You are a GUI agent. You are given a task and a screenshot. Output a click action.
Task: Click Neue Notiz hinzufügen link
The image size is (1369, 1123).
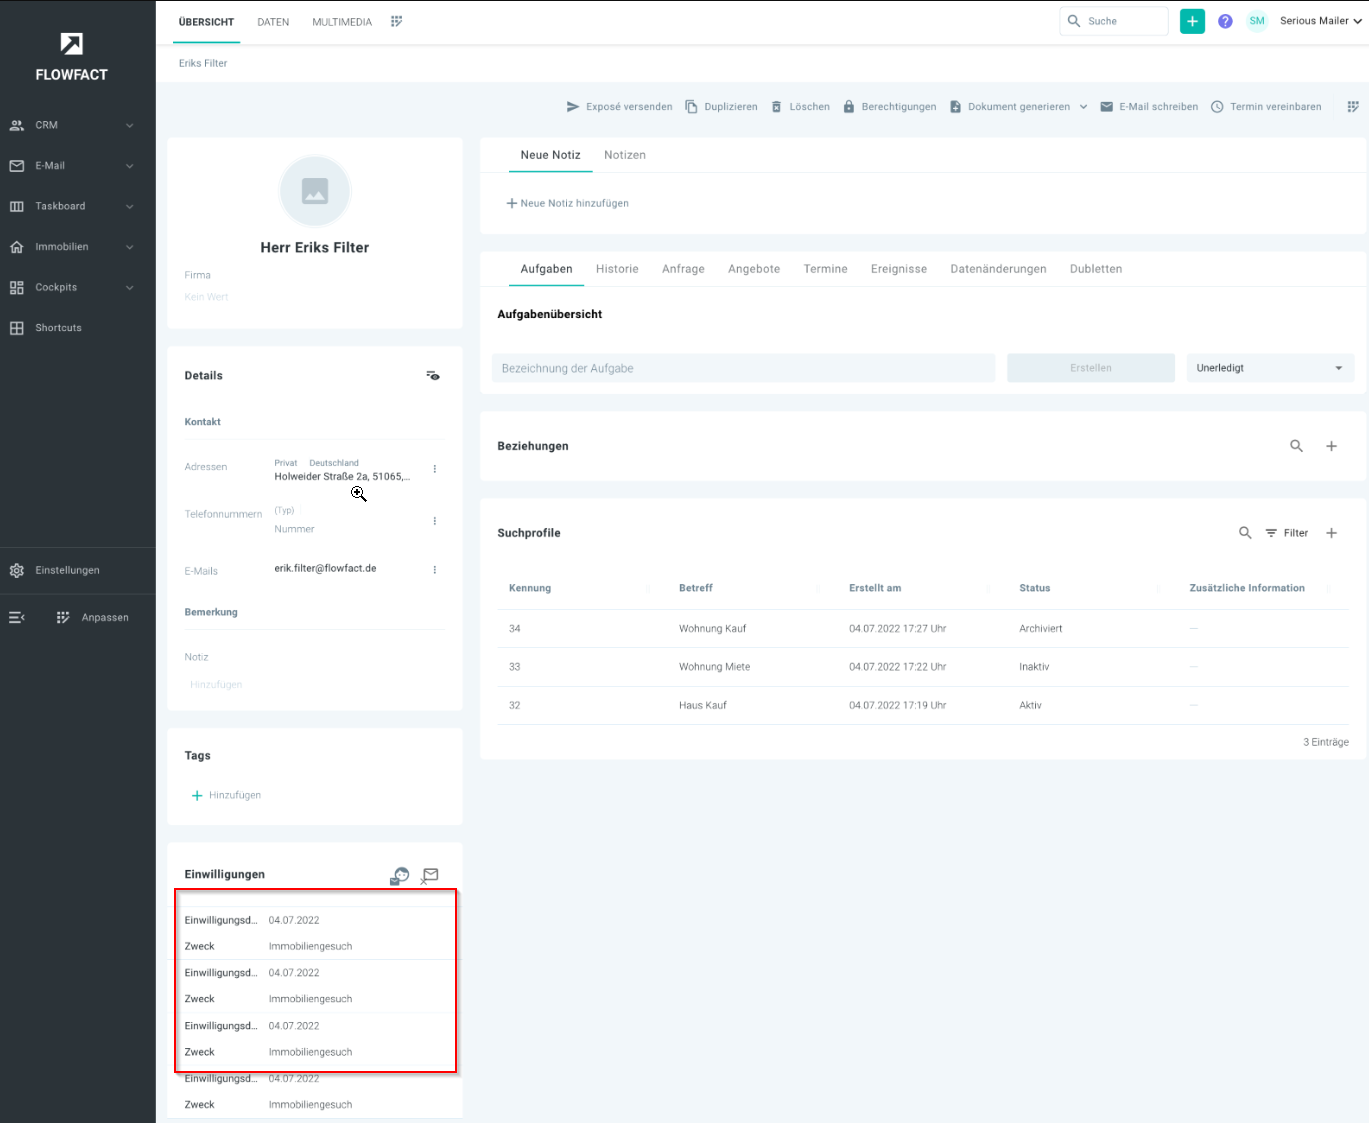[567, 203]
